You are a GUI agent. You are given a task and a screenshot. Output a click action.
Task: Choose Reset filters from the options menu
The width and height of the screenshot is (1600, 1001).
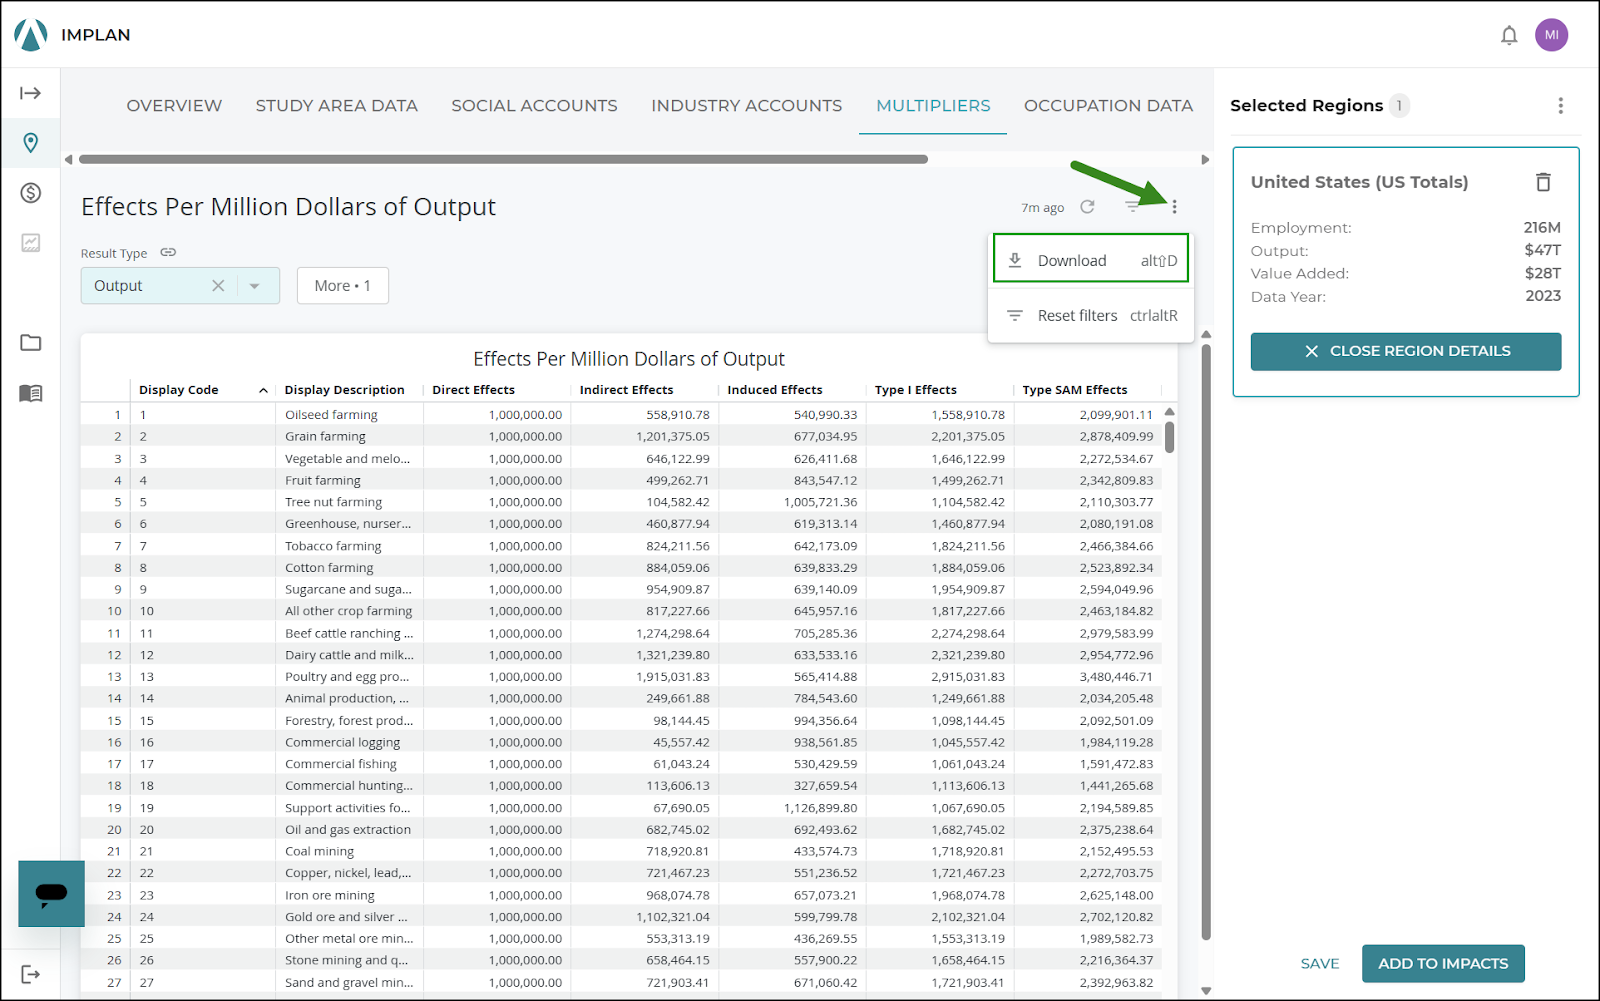[1091, 315]
